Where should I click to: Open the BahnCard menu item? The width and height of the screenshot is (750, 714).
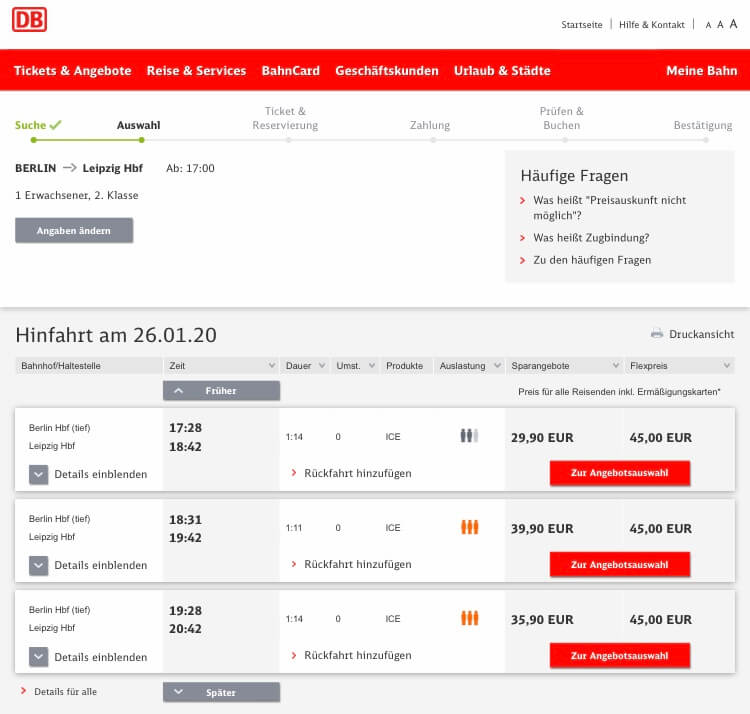tap(290, 71)
